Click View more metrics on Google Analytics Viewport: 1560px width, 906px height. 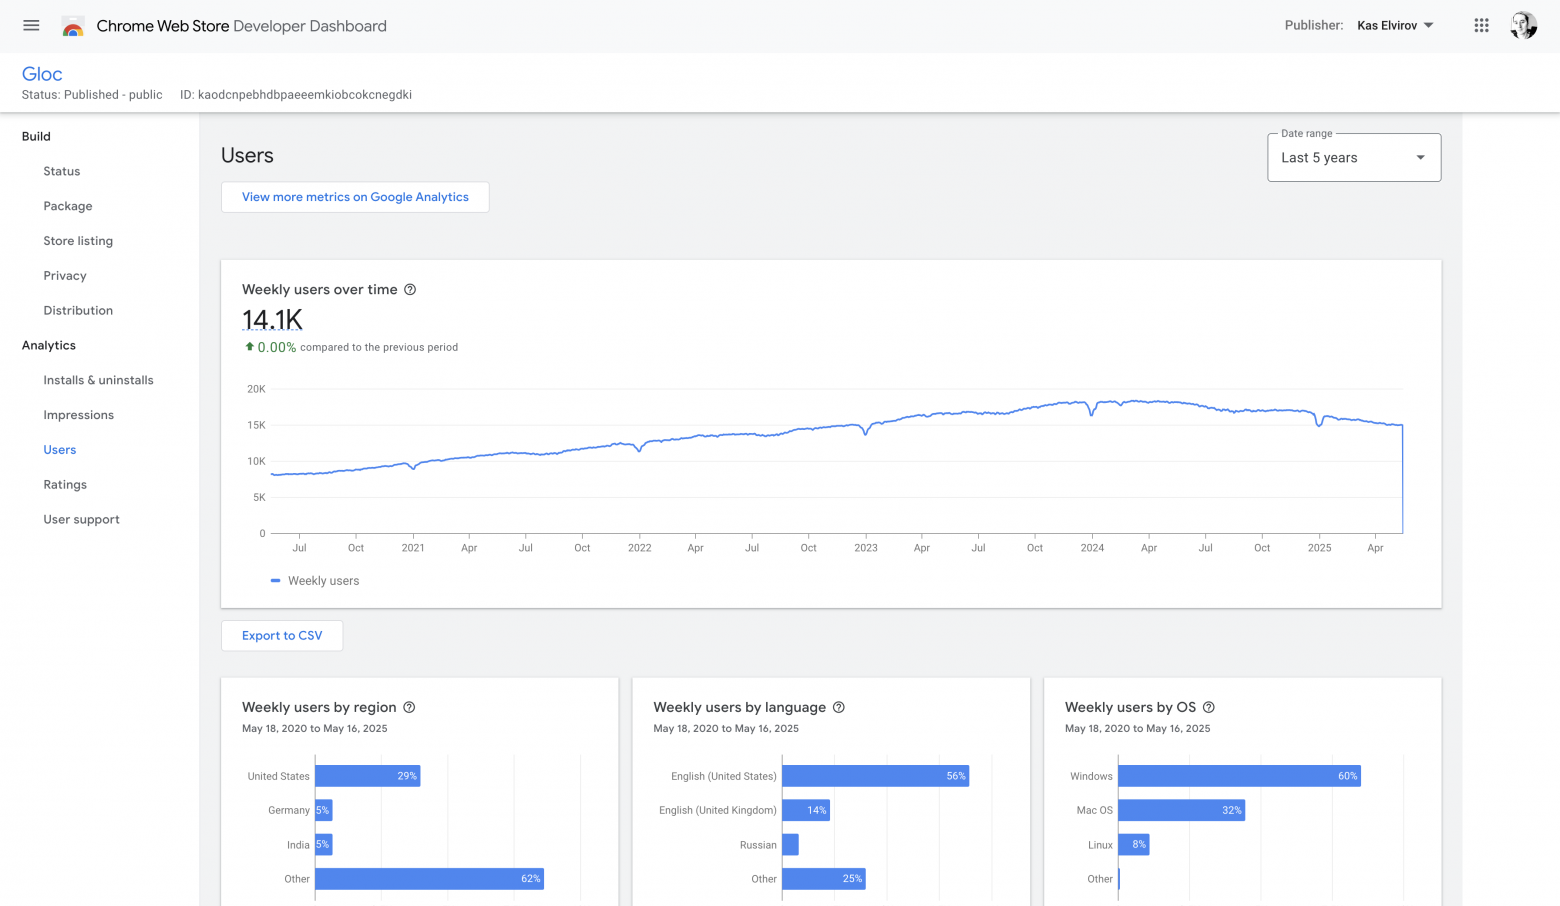(x=355, y=197)
